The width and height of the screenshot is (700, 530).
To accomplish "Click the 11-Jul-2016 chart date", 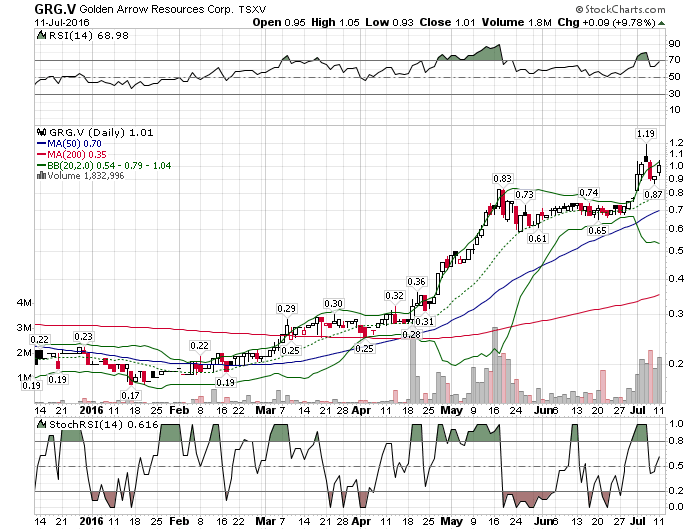I will [x=62, y=22].
